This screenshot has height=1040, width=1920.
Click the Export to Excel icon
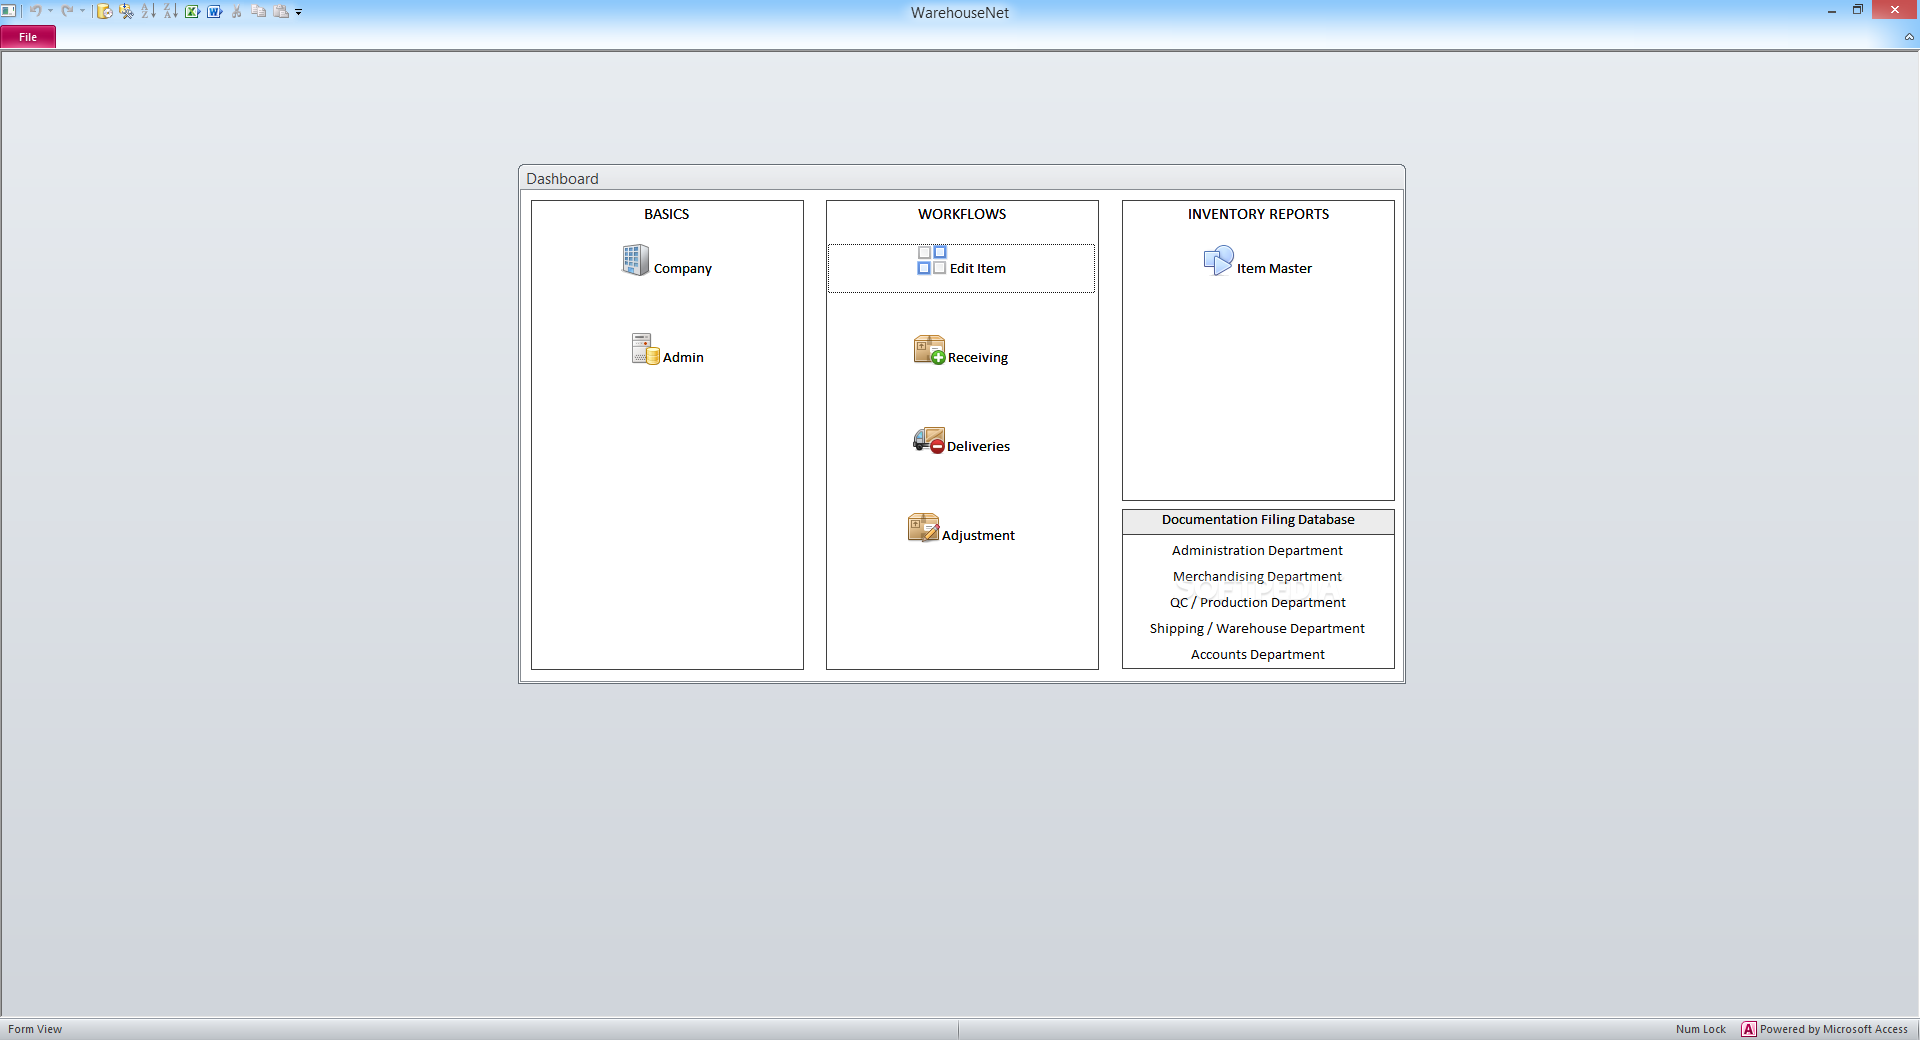pyautogui.click(x=192, y=11)
